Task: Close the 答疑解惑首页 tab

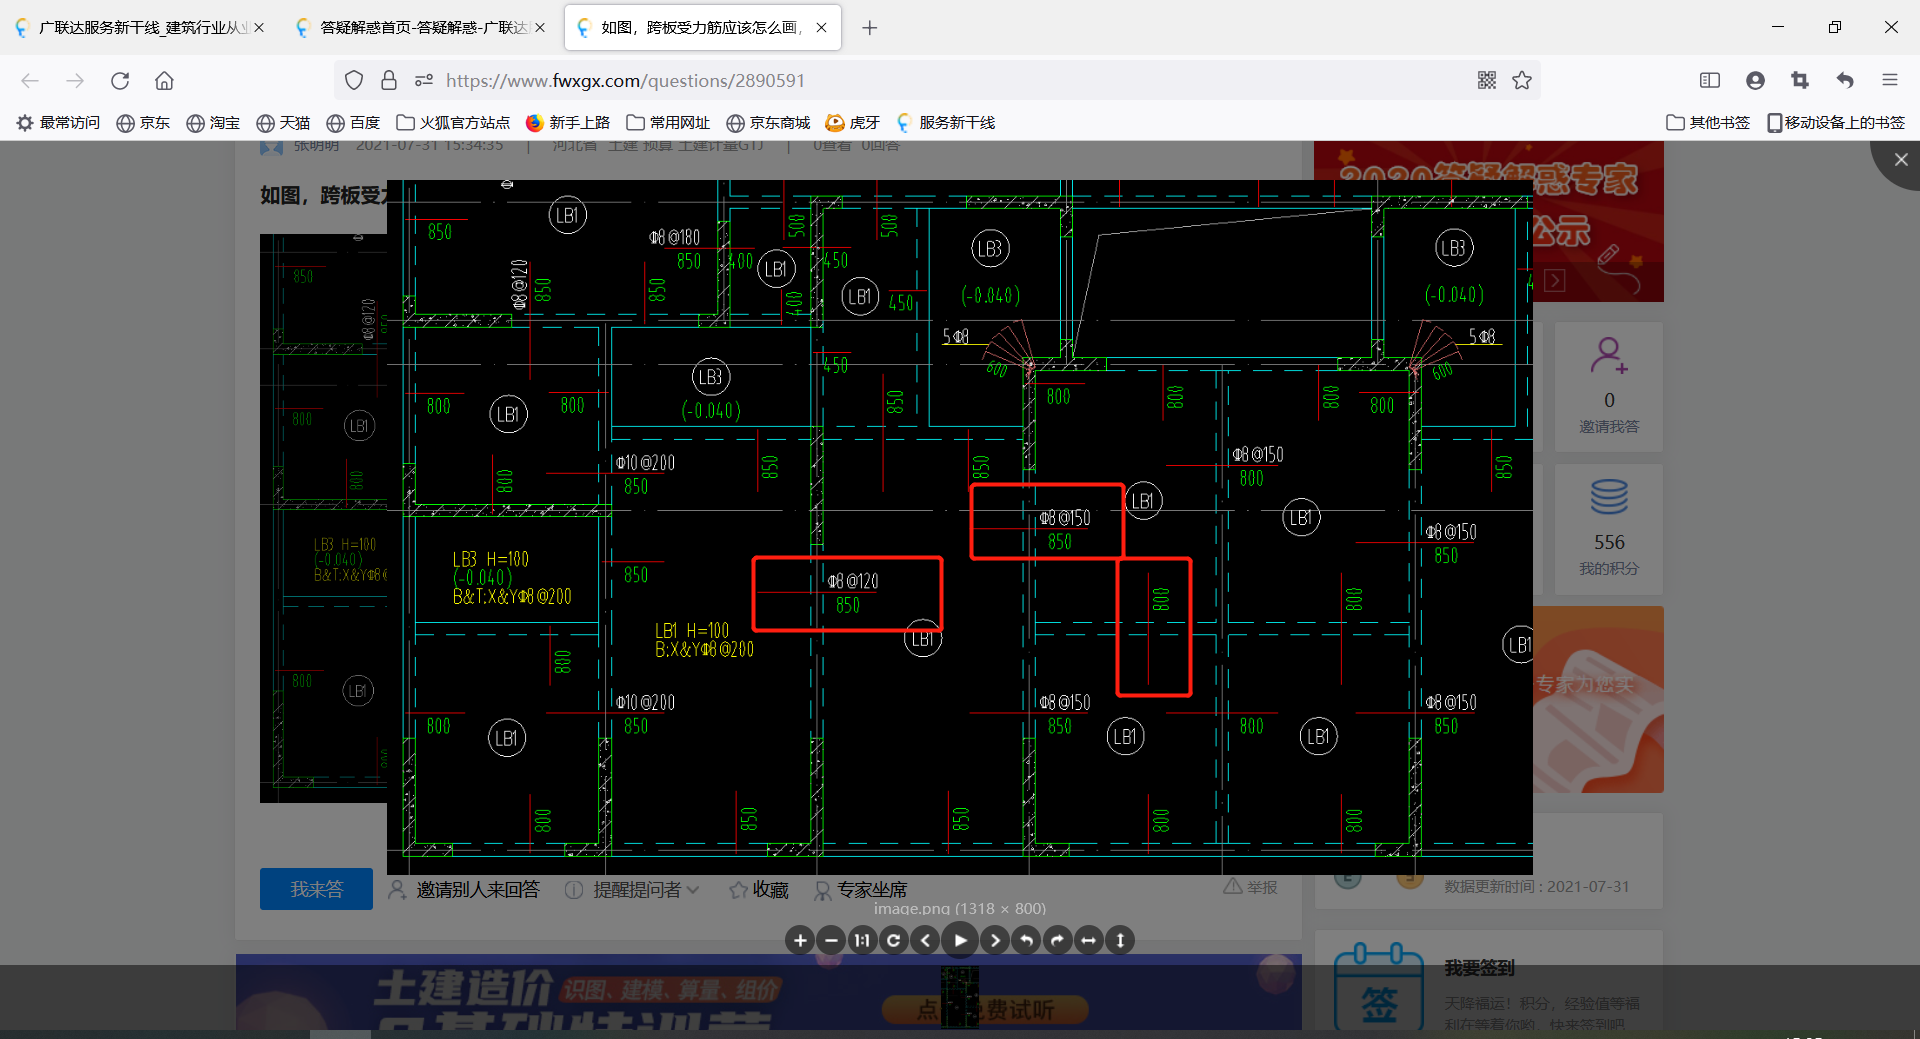Action: (540, 28)
